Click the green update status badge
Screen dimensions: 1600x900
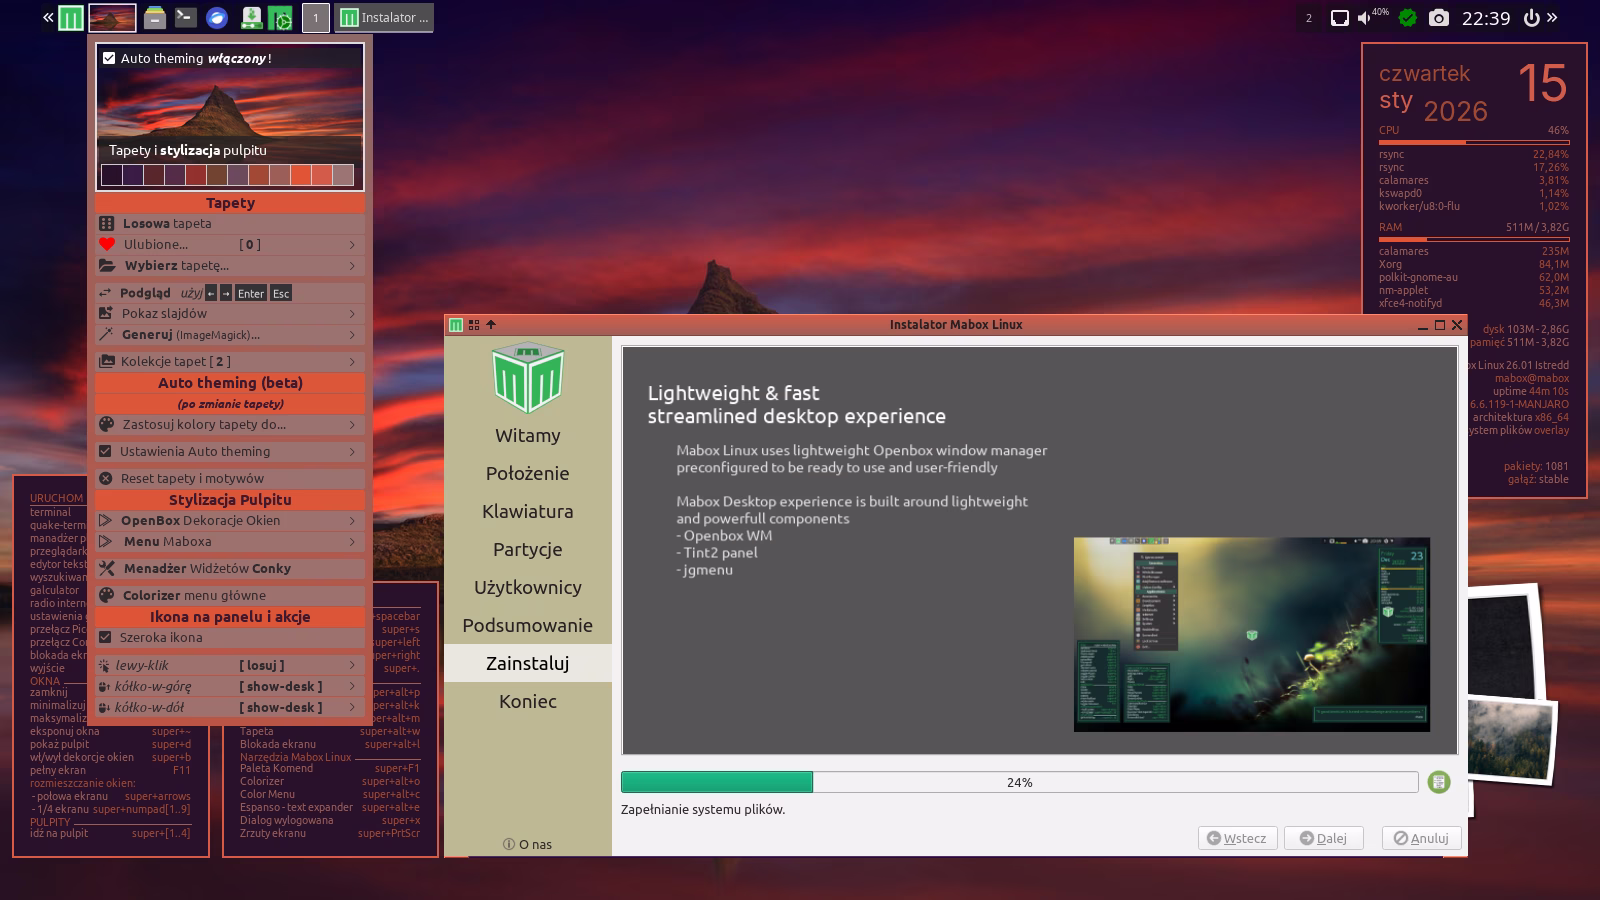pos(1407,18)
